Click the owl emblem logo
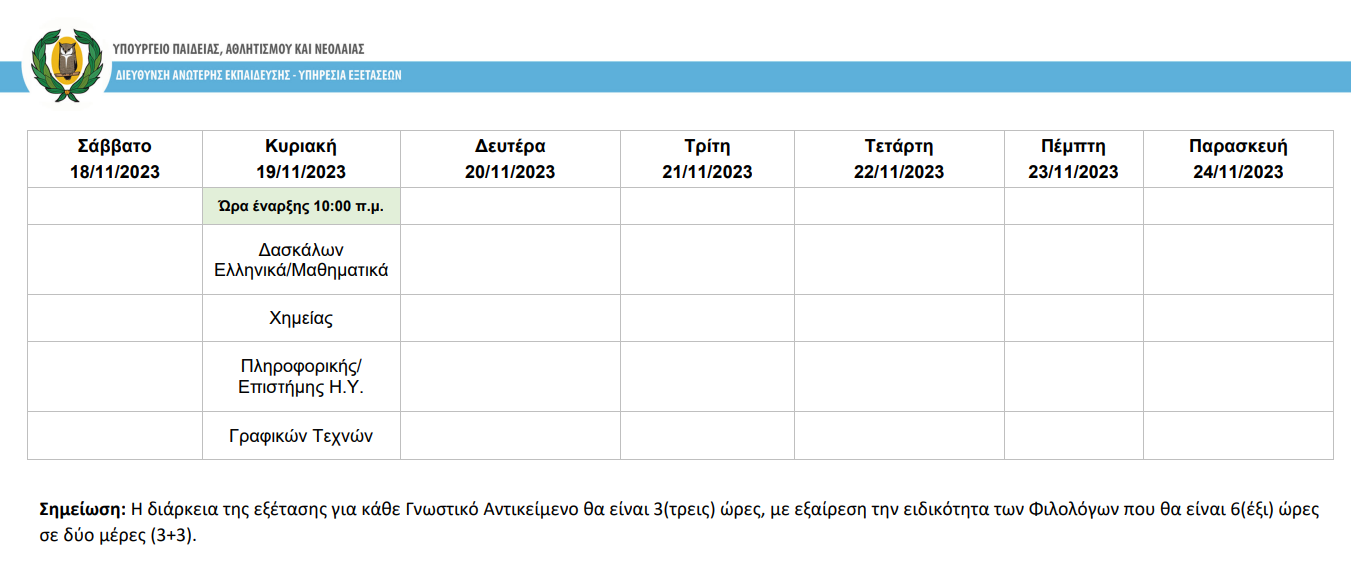 66,64
